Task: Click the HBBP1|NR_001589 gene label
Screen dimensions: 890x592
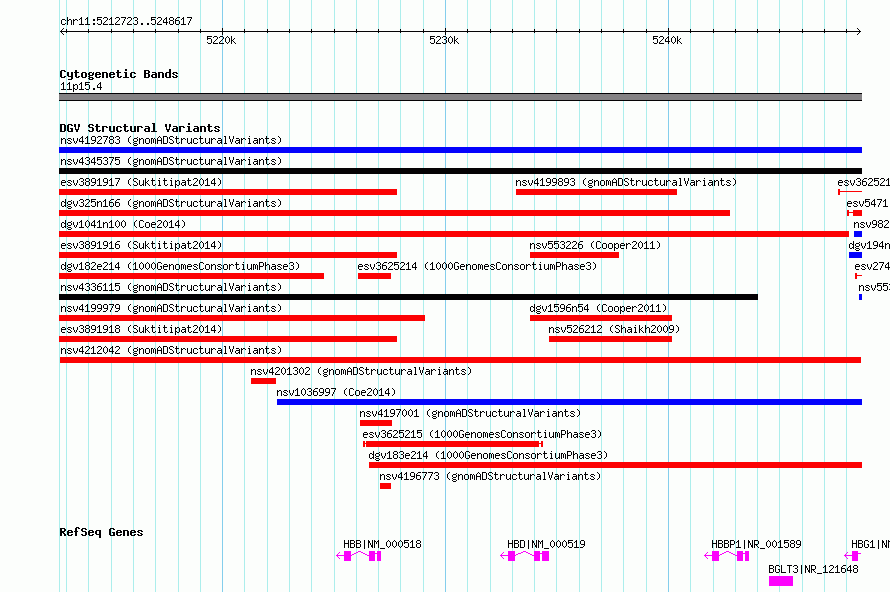Action: point(756,544)
